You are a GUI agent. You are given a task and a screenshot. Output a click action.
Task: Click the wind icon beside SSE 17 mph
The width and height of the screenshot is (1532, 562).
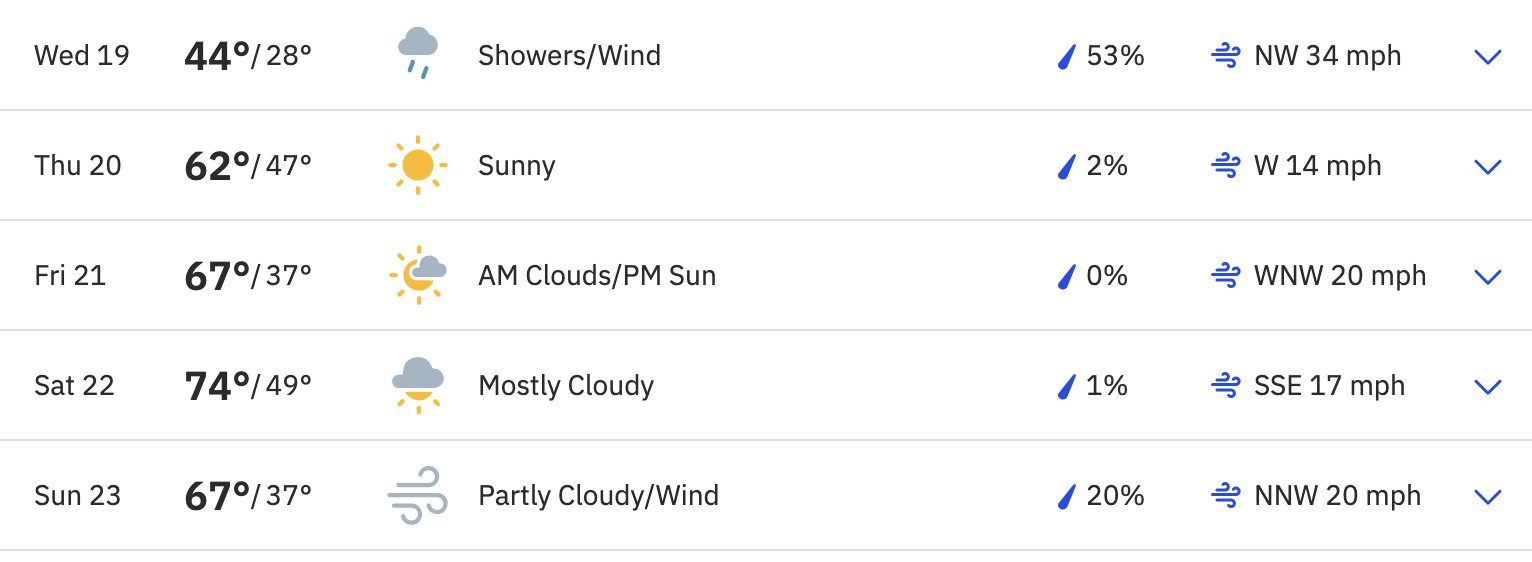[1226, 385]
